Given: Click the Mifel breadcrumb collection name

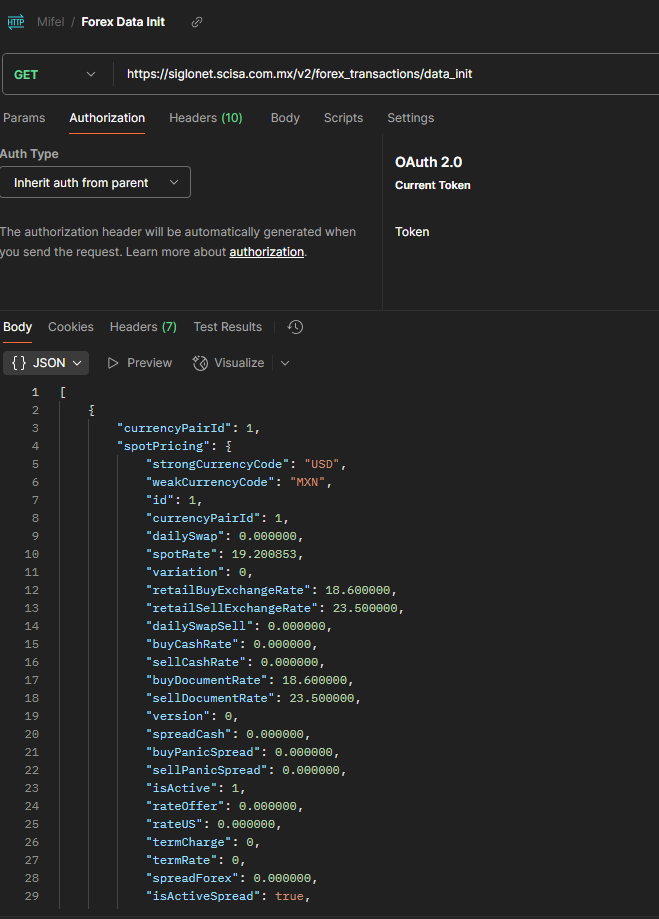Looking at the screenshot, I should click(51, 22).
